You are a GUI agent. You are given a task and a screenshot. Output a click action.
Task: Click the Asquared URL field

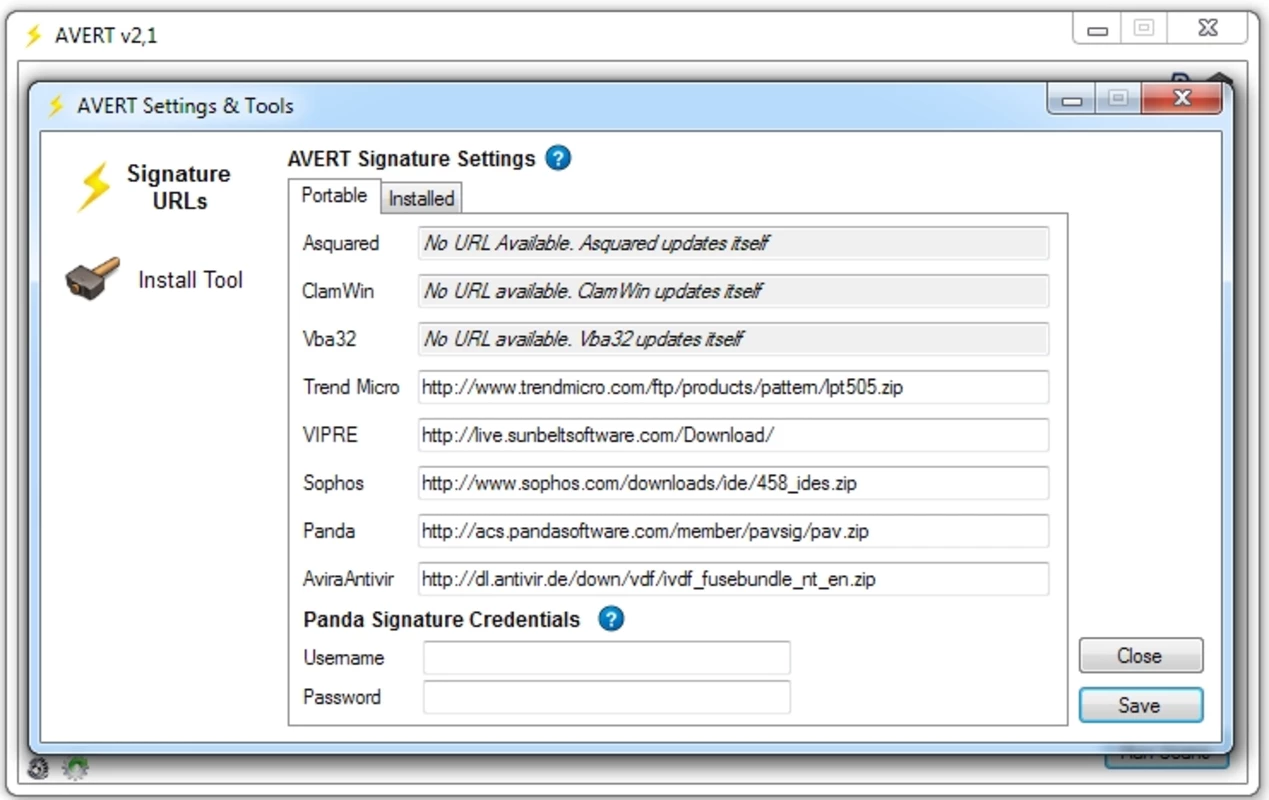pos(733,243)
